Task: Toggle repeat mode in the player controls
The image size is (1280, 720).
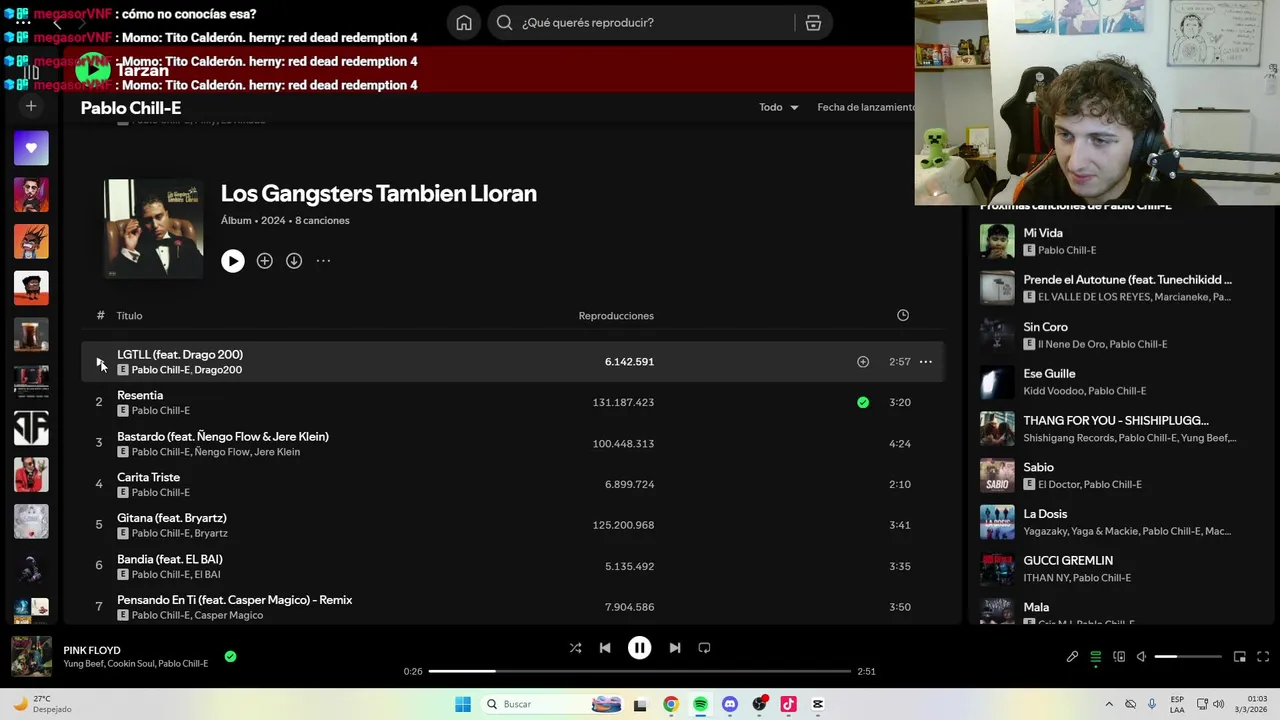Action: (704, 648)
